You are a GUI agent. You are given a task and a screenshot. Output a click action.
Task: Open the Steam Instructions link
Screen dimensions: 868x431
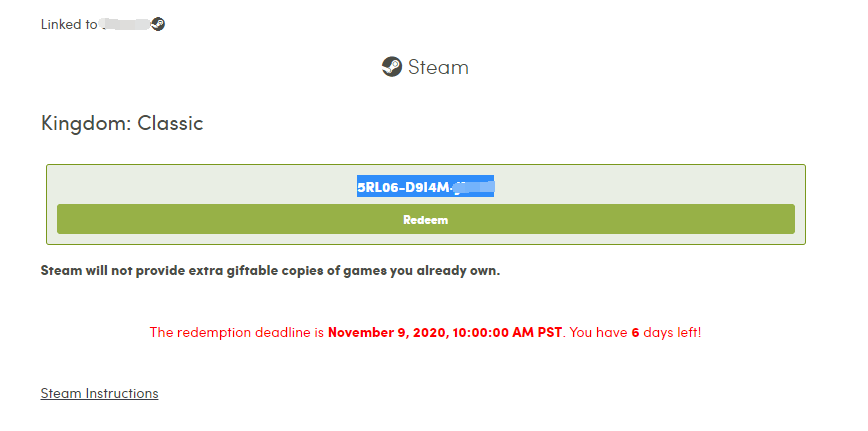pos(99,393)
